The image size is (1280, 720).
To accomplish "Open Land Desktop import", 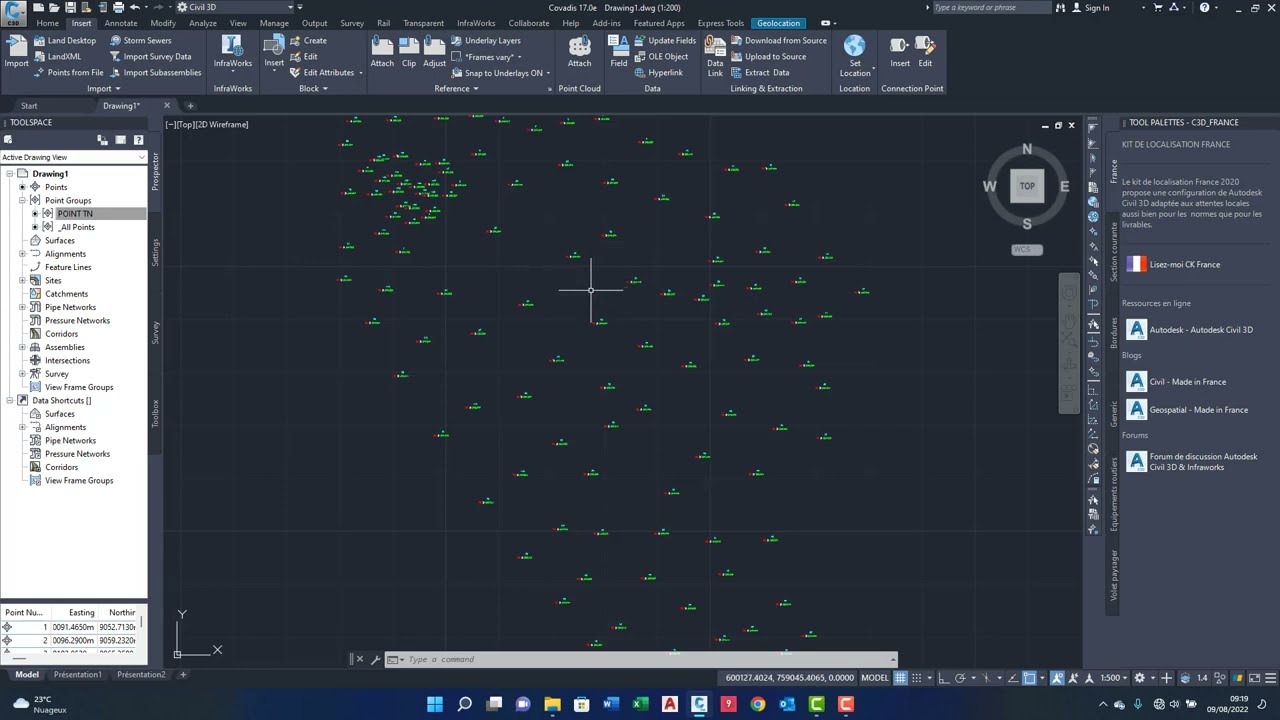I will click(64, 41).
